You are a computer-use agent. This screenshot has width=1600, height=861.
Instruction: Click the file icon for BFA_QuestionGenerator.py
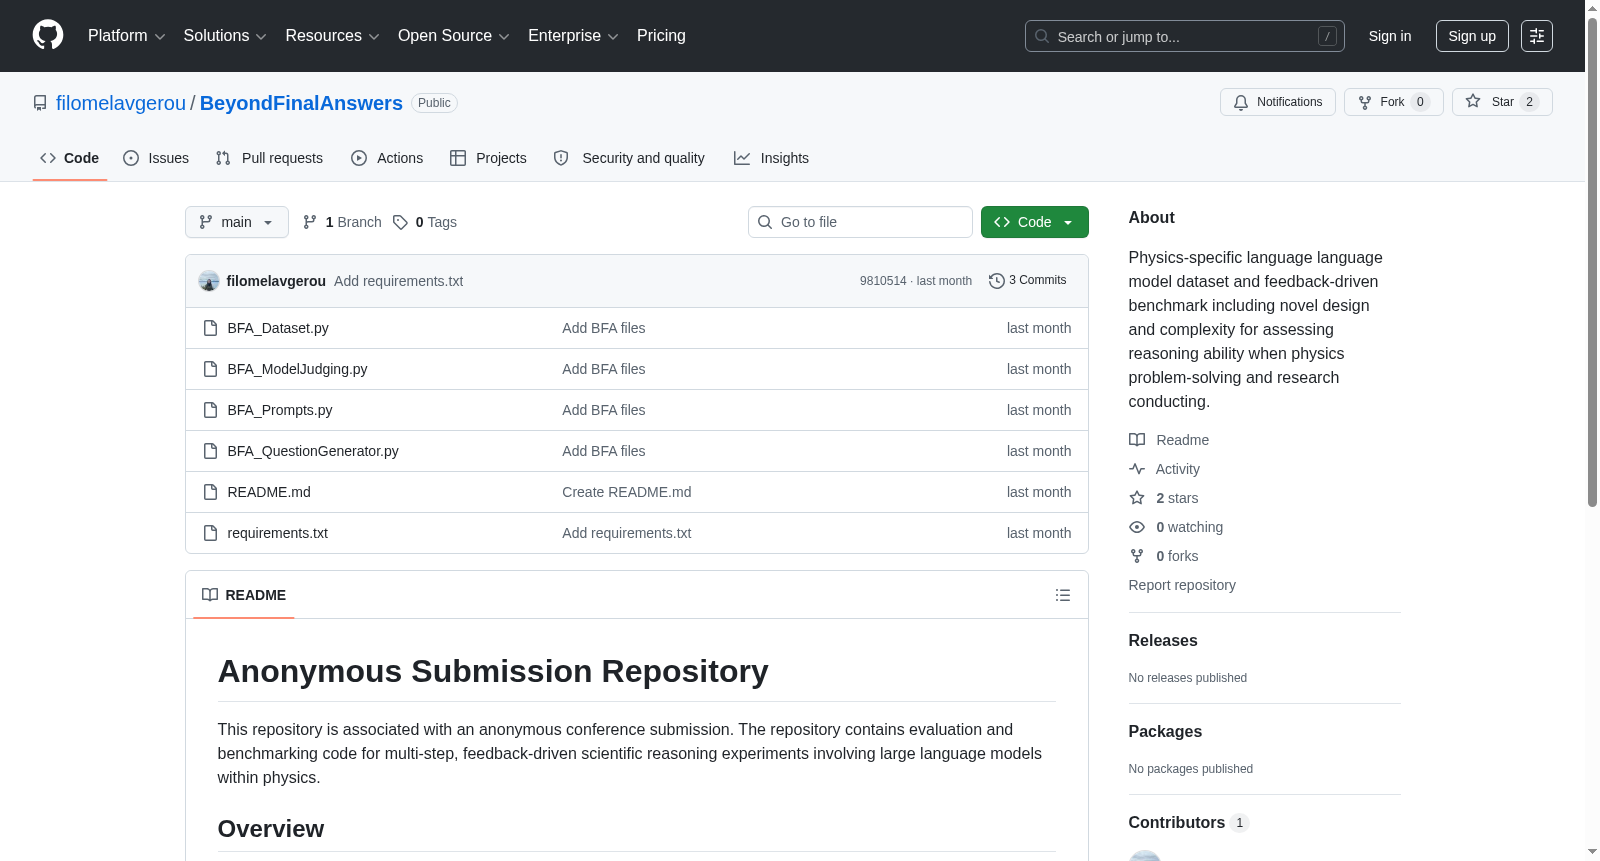210,451
